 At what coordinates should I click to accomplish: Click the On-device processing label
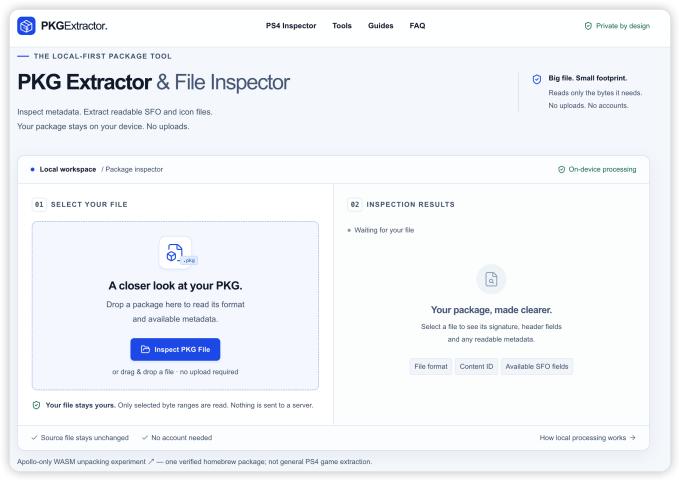click(x=602, y=169)
